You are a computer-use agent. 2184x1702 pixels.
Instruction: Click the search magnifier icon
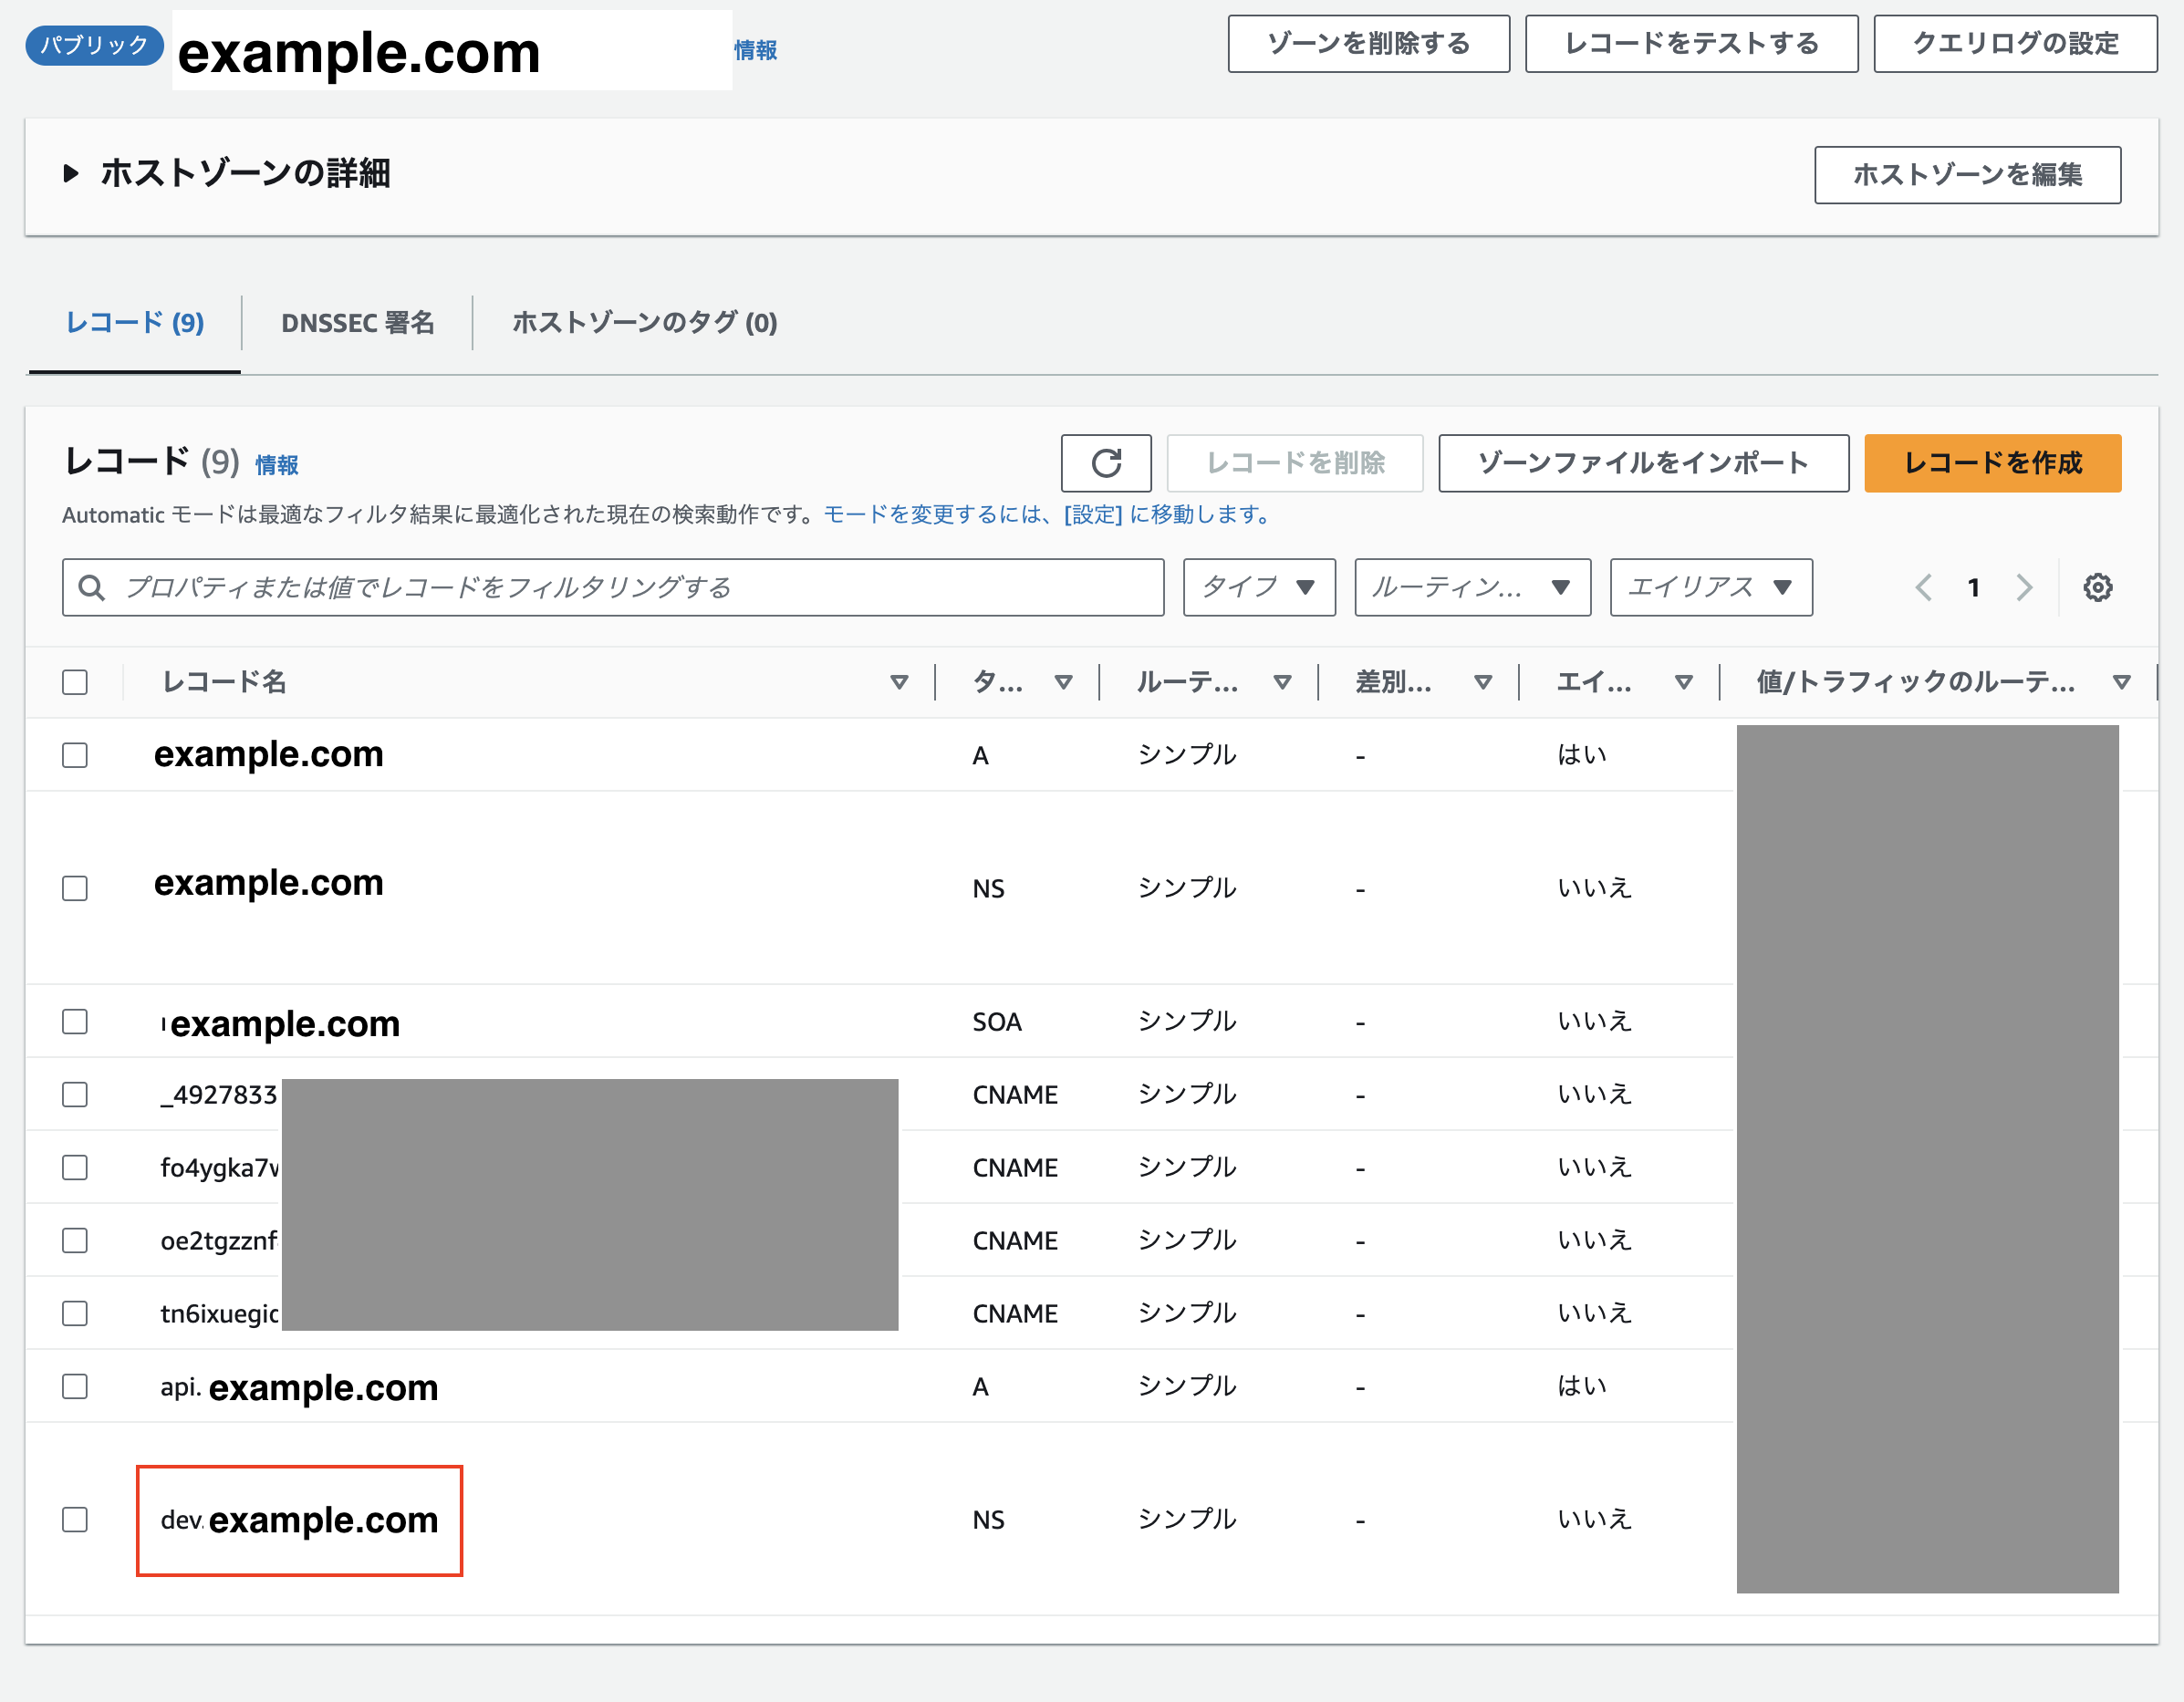(x=91, y=588)
